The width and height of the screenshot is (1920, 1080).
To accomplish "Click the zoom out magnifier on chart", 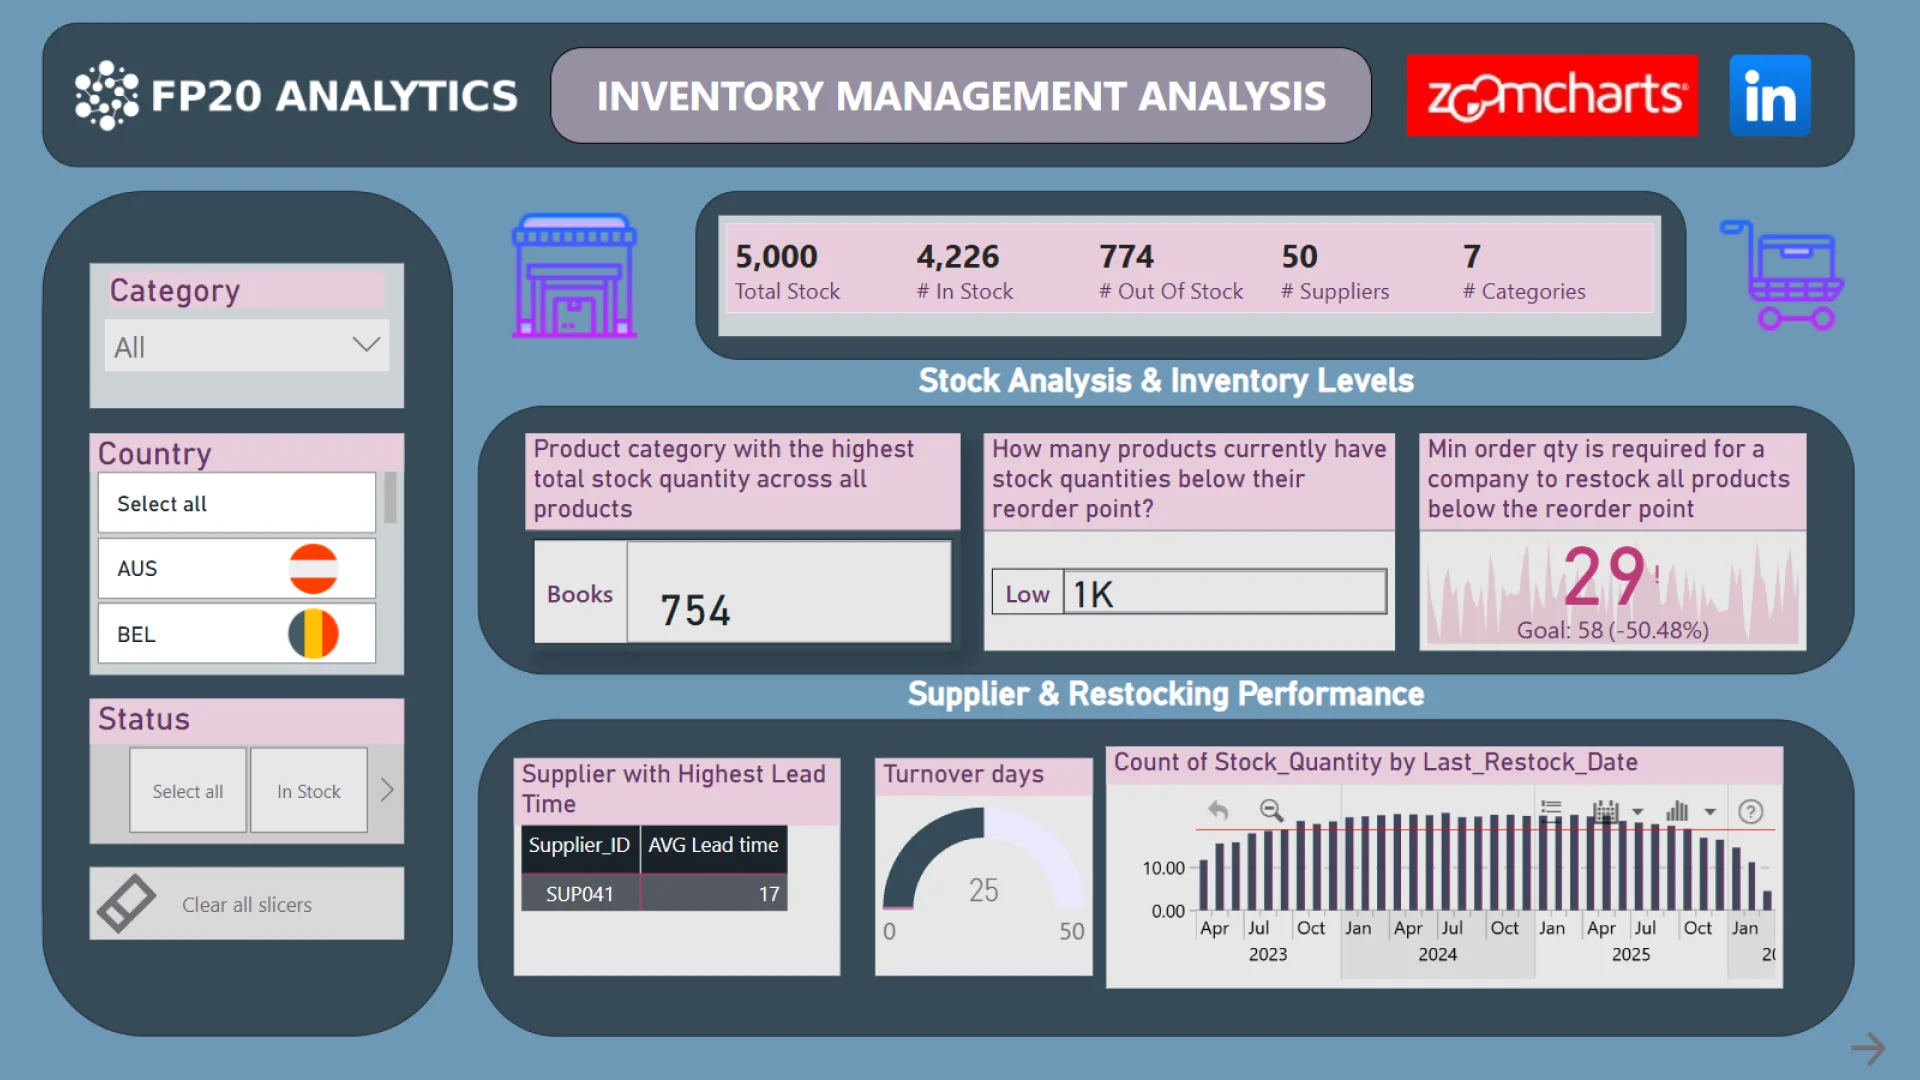I will click(x=1271, y=811).
